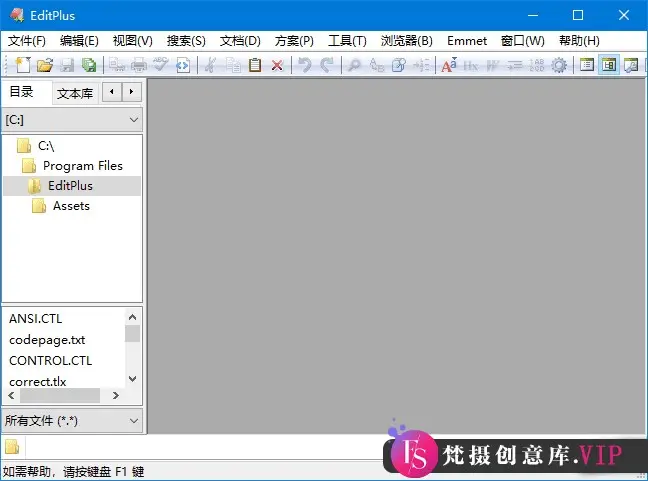648x481 pixels.
Task: Open the 搜索(S) menu
Action: pyautogui.click(x=186, y=41)
